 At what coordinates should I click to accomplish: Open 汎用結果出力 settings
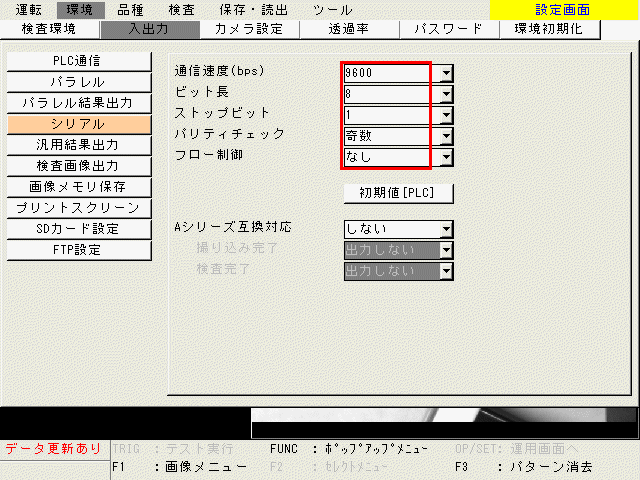(77, 145)
